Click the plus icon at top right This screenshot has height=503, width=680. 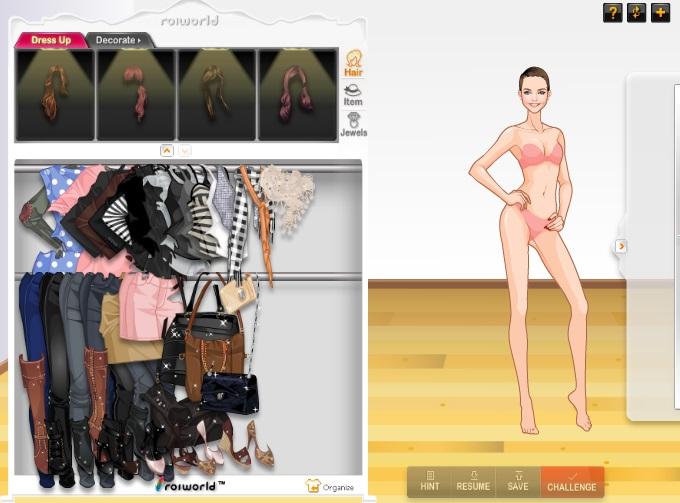(x=661, y=13)
